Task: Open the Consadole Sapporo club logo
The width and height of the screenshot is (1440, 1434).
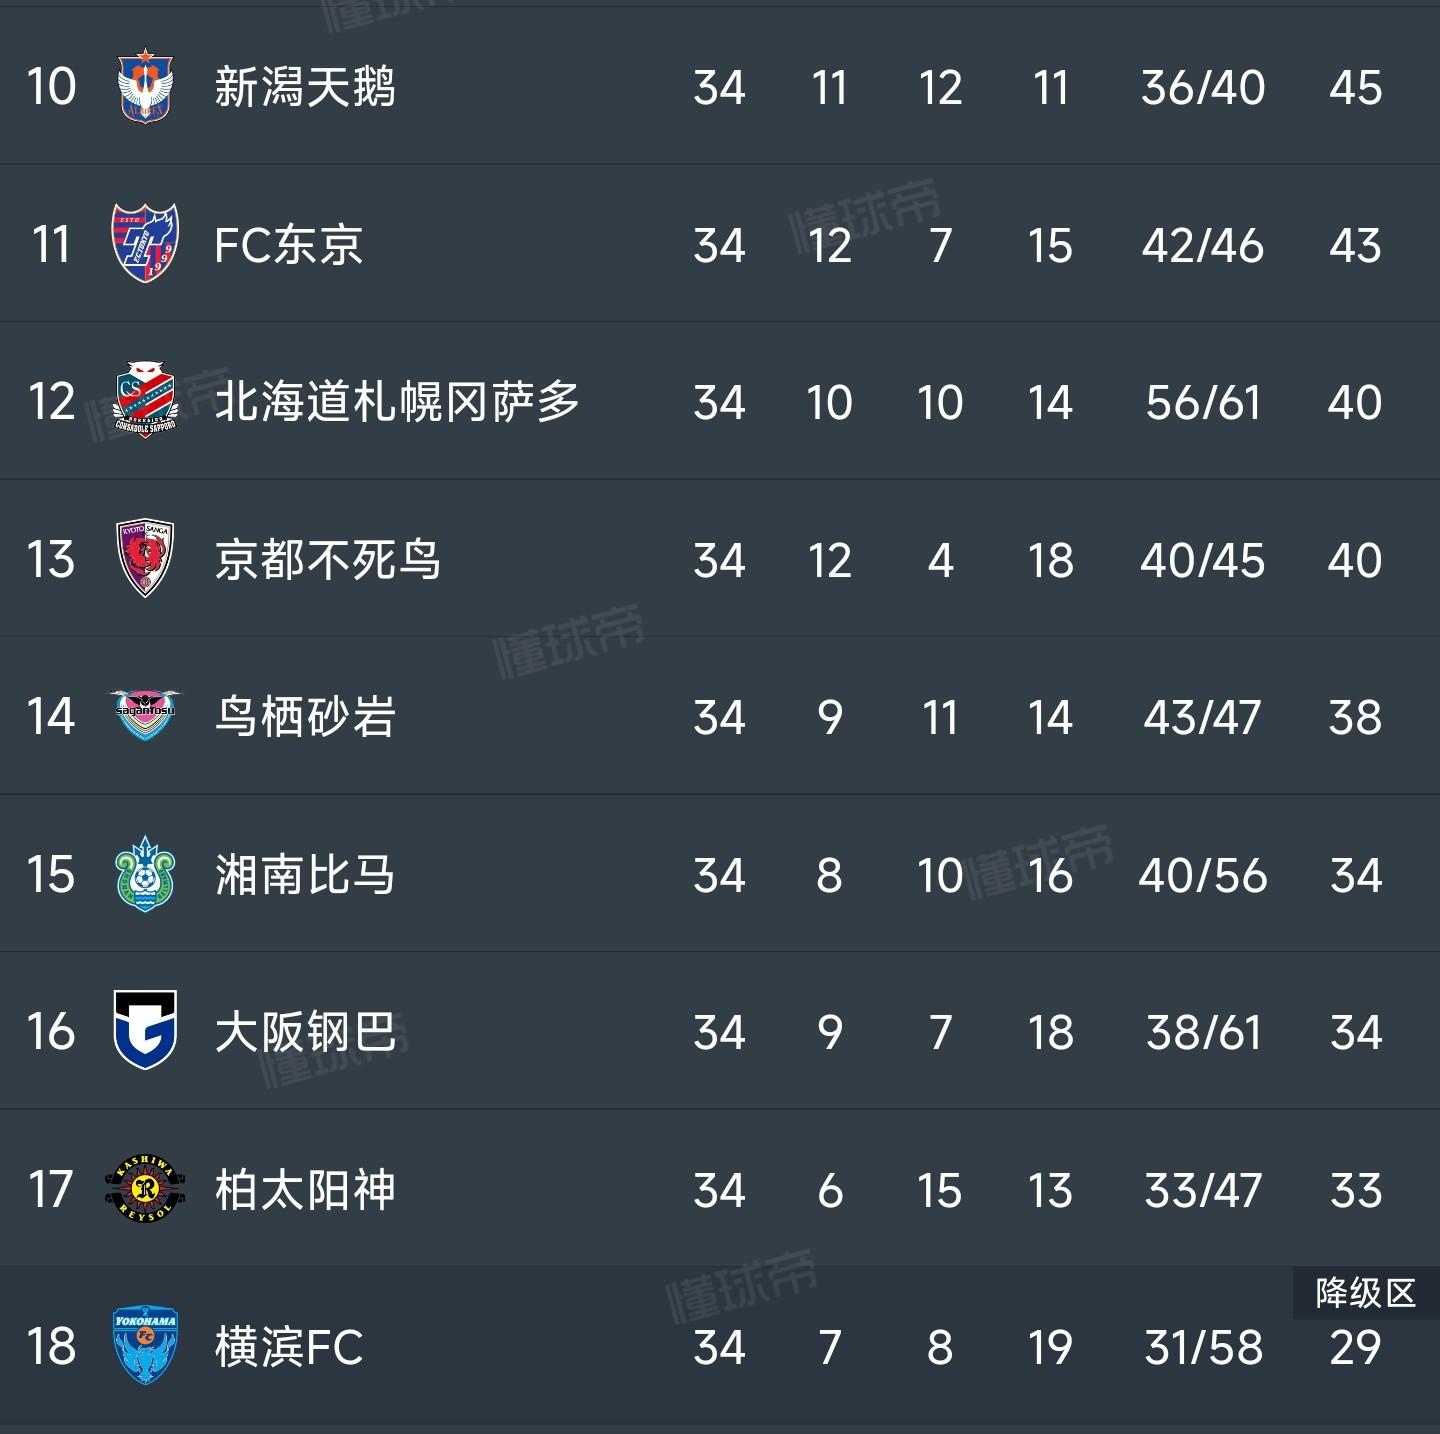Action: 145,401
